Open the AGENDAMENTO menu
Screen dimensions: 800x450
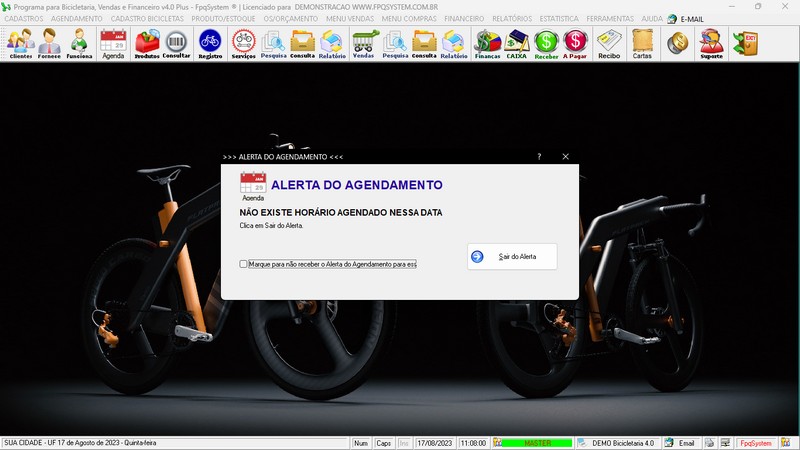point(77,18)
